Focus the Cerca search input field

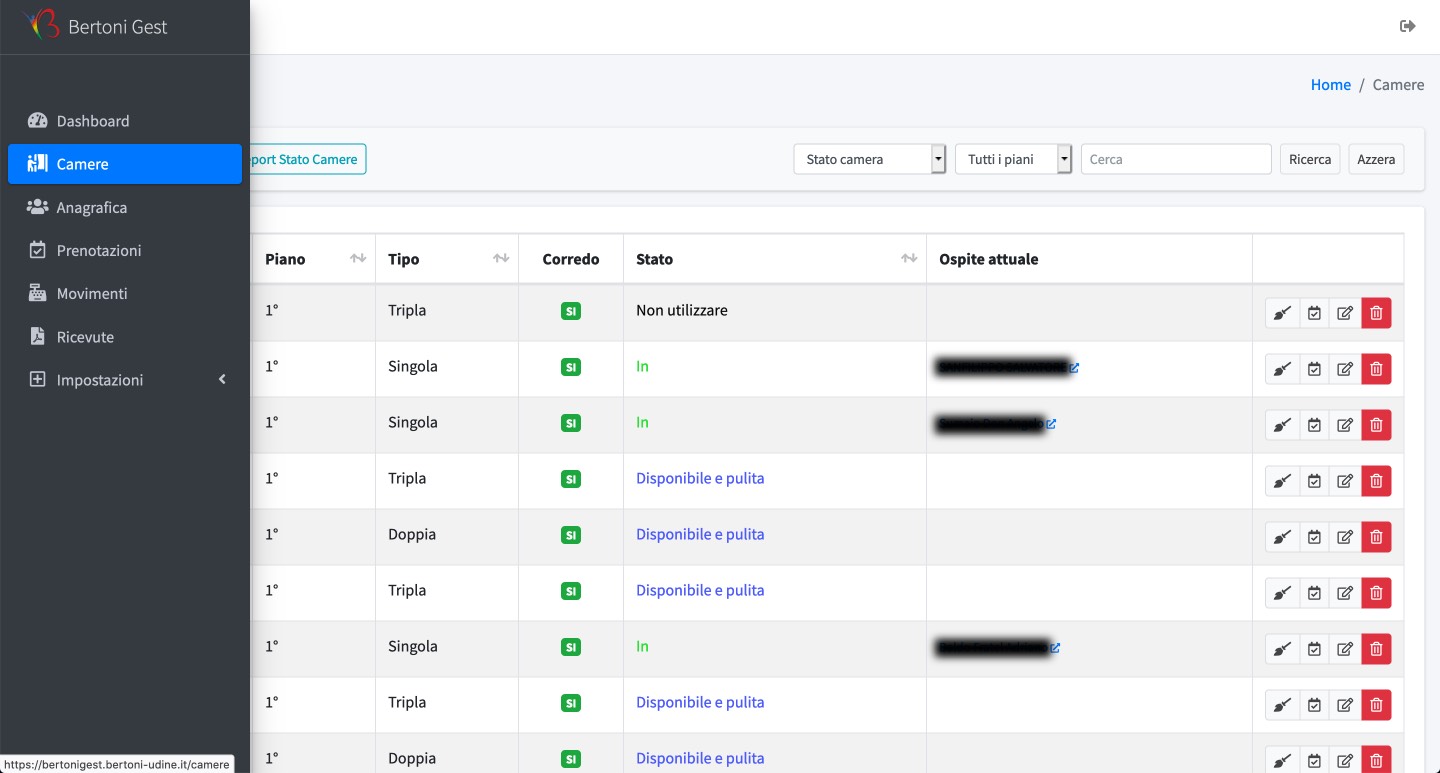coord(1176,159)
